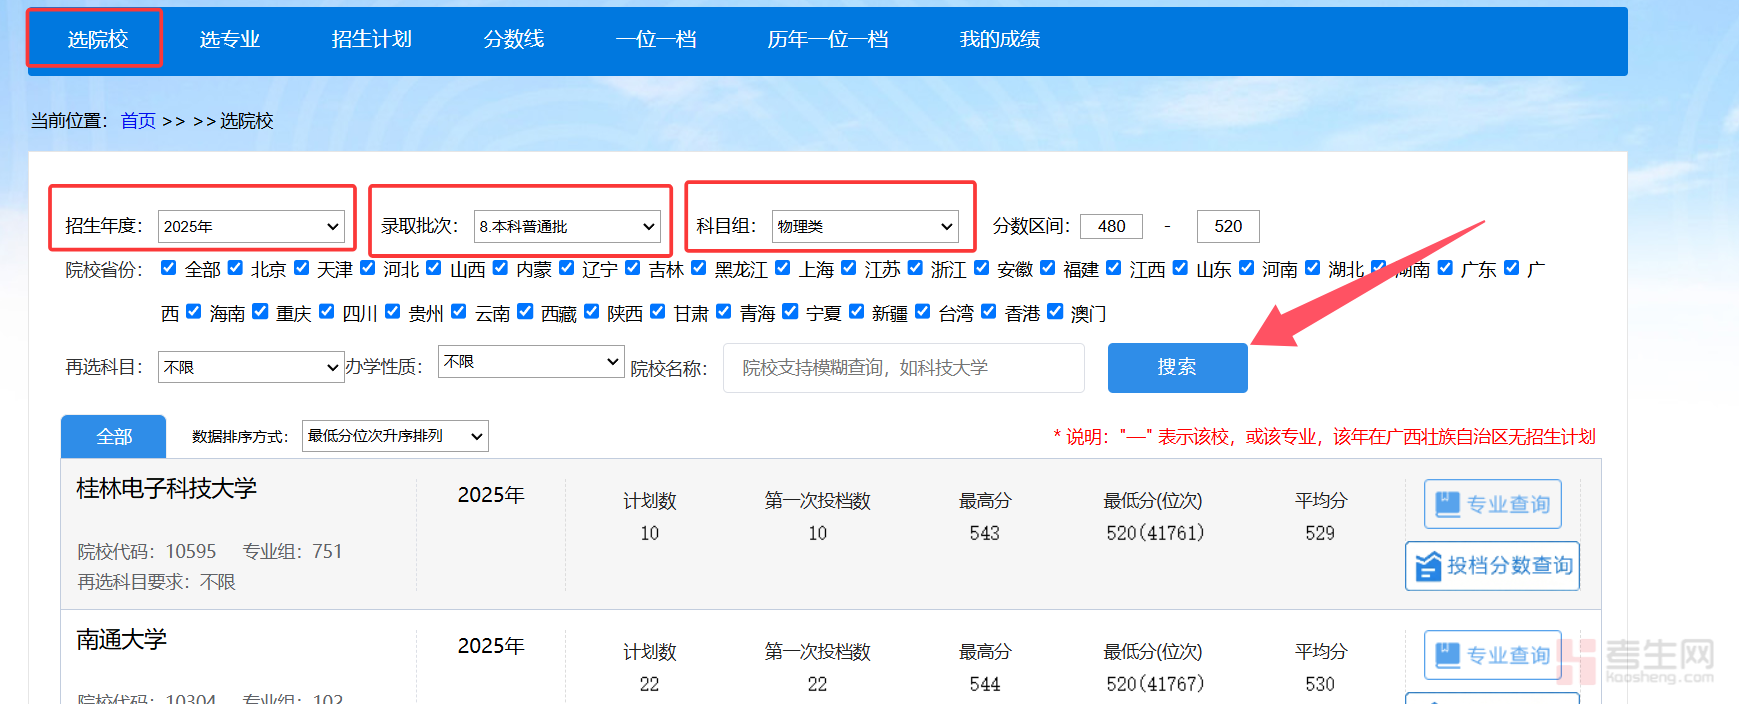The width and height of the screenshot is (1739, 704).
Task: Toggle the 天津 checkbox
Action: pyautogui.click(x=301, y=267)
